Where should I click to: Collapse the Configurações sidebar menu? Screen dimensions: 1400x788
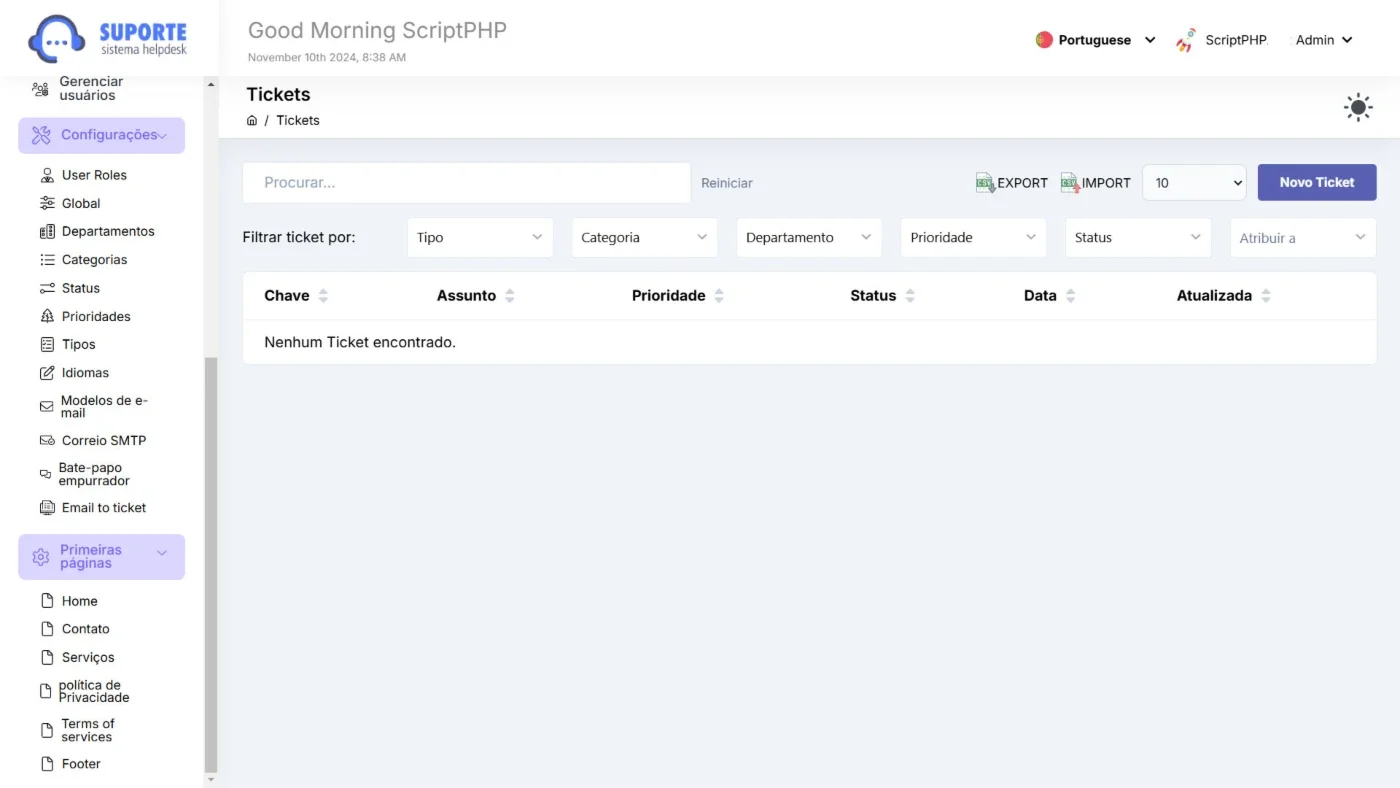tap(101, 135)
